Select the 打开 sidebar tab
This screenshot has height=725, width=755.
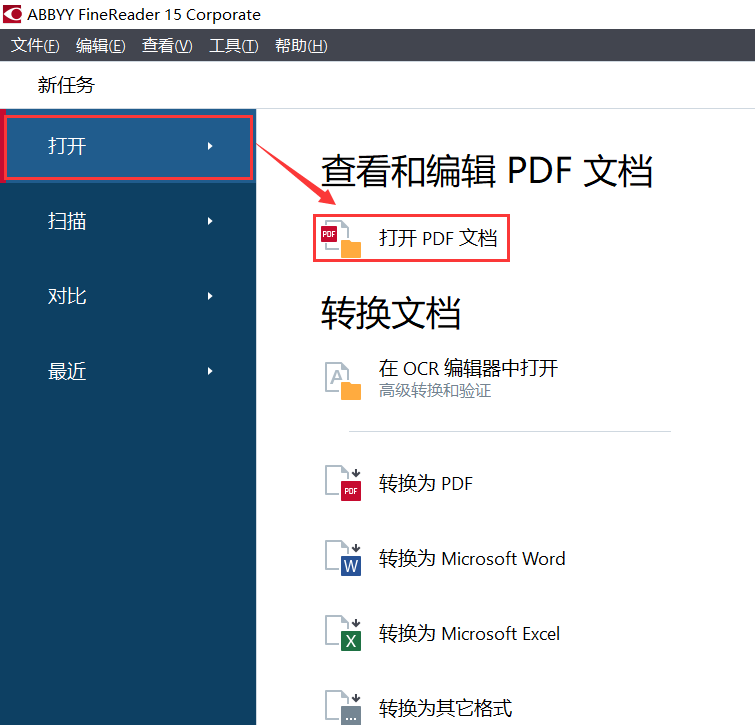[129, 146]
